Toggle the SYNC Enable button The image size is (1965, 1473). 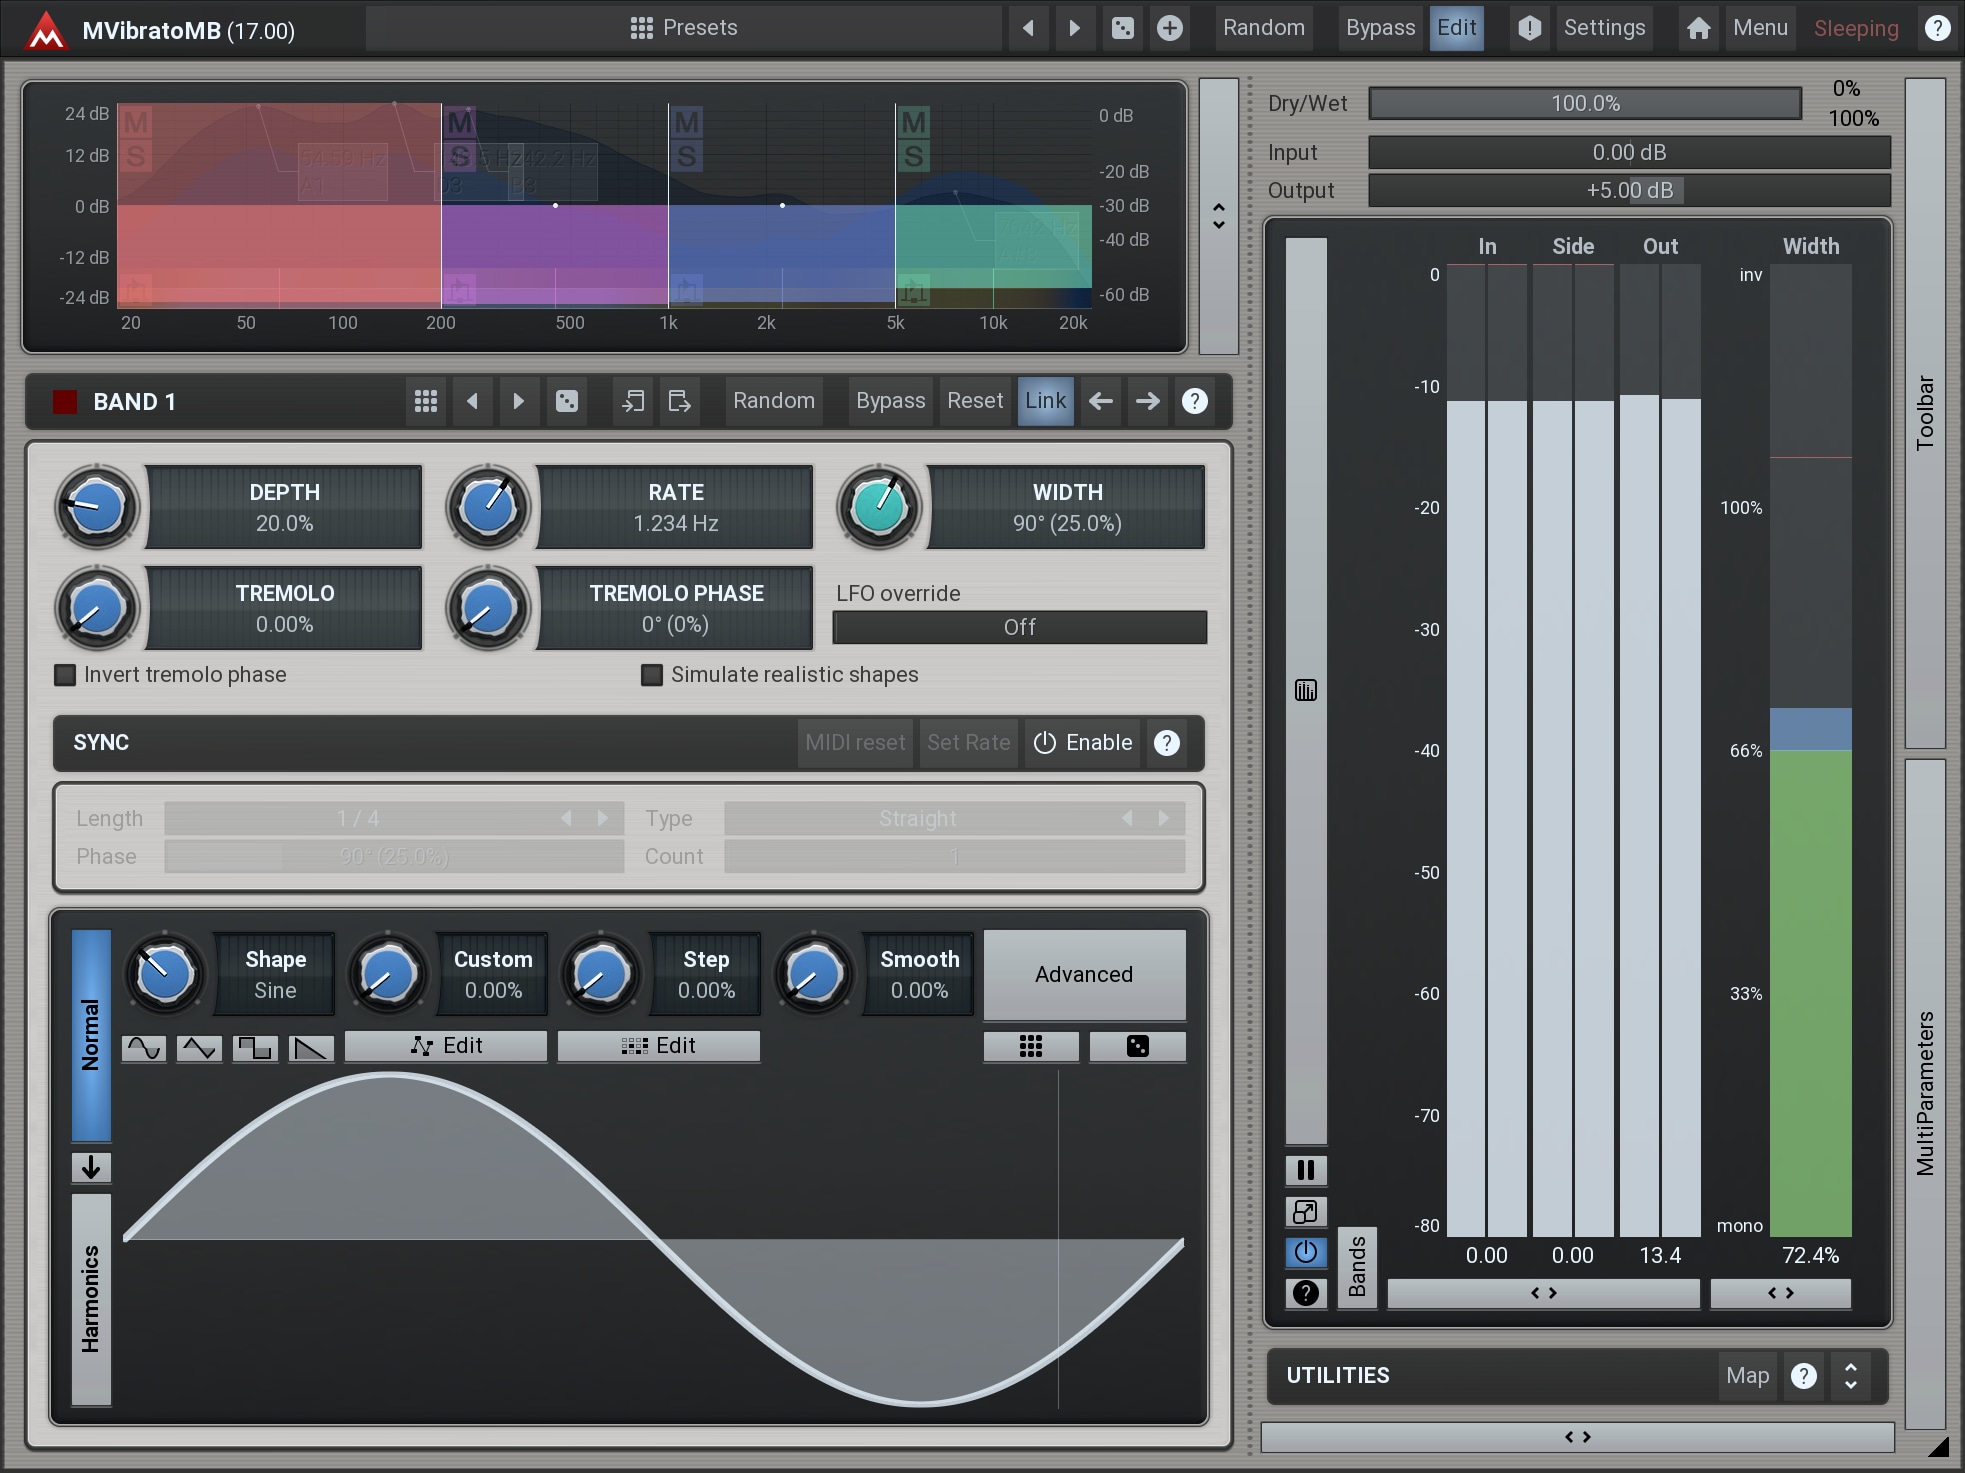[x=1083, y=743]
